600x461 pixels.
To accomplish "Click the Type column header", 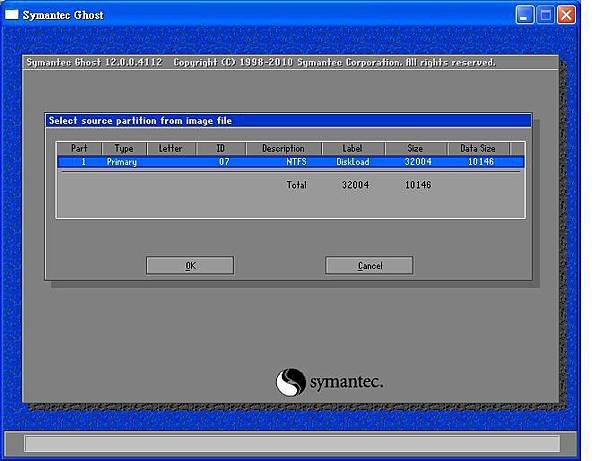I will pos(124,148).
